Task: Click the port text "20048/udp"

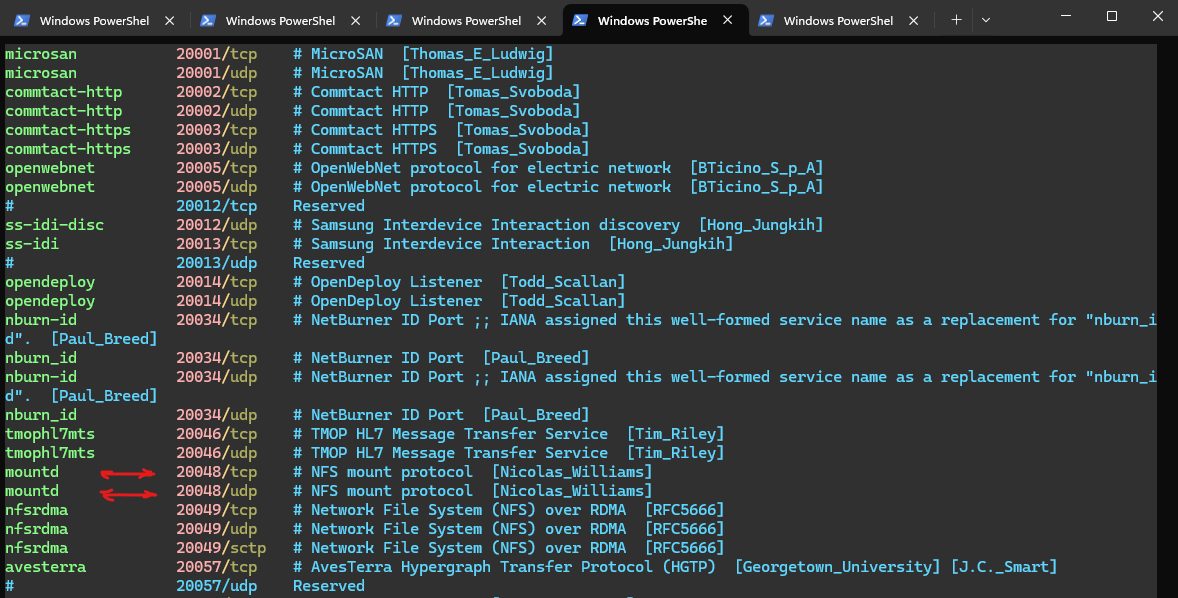Action: pyautogui.click(x=216, y=491)
